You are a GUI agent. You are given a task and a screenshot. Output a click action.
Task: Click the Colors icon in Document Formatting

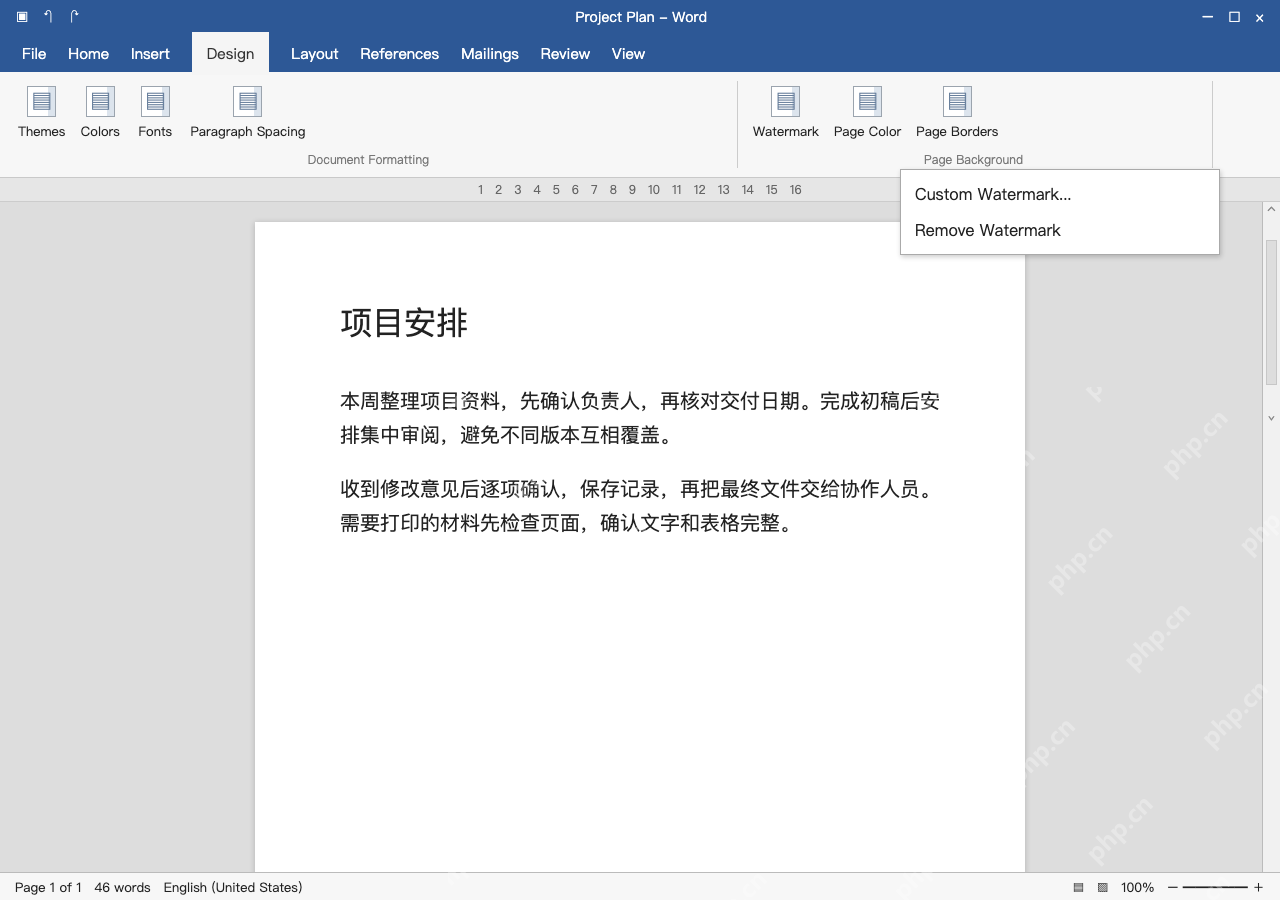click(100, 102)
